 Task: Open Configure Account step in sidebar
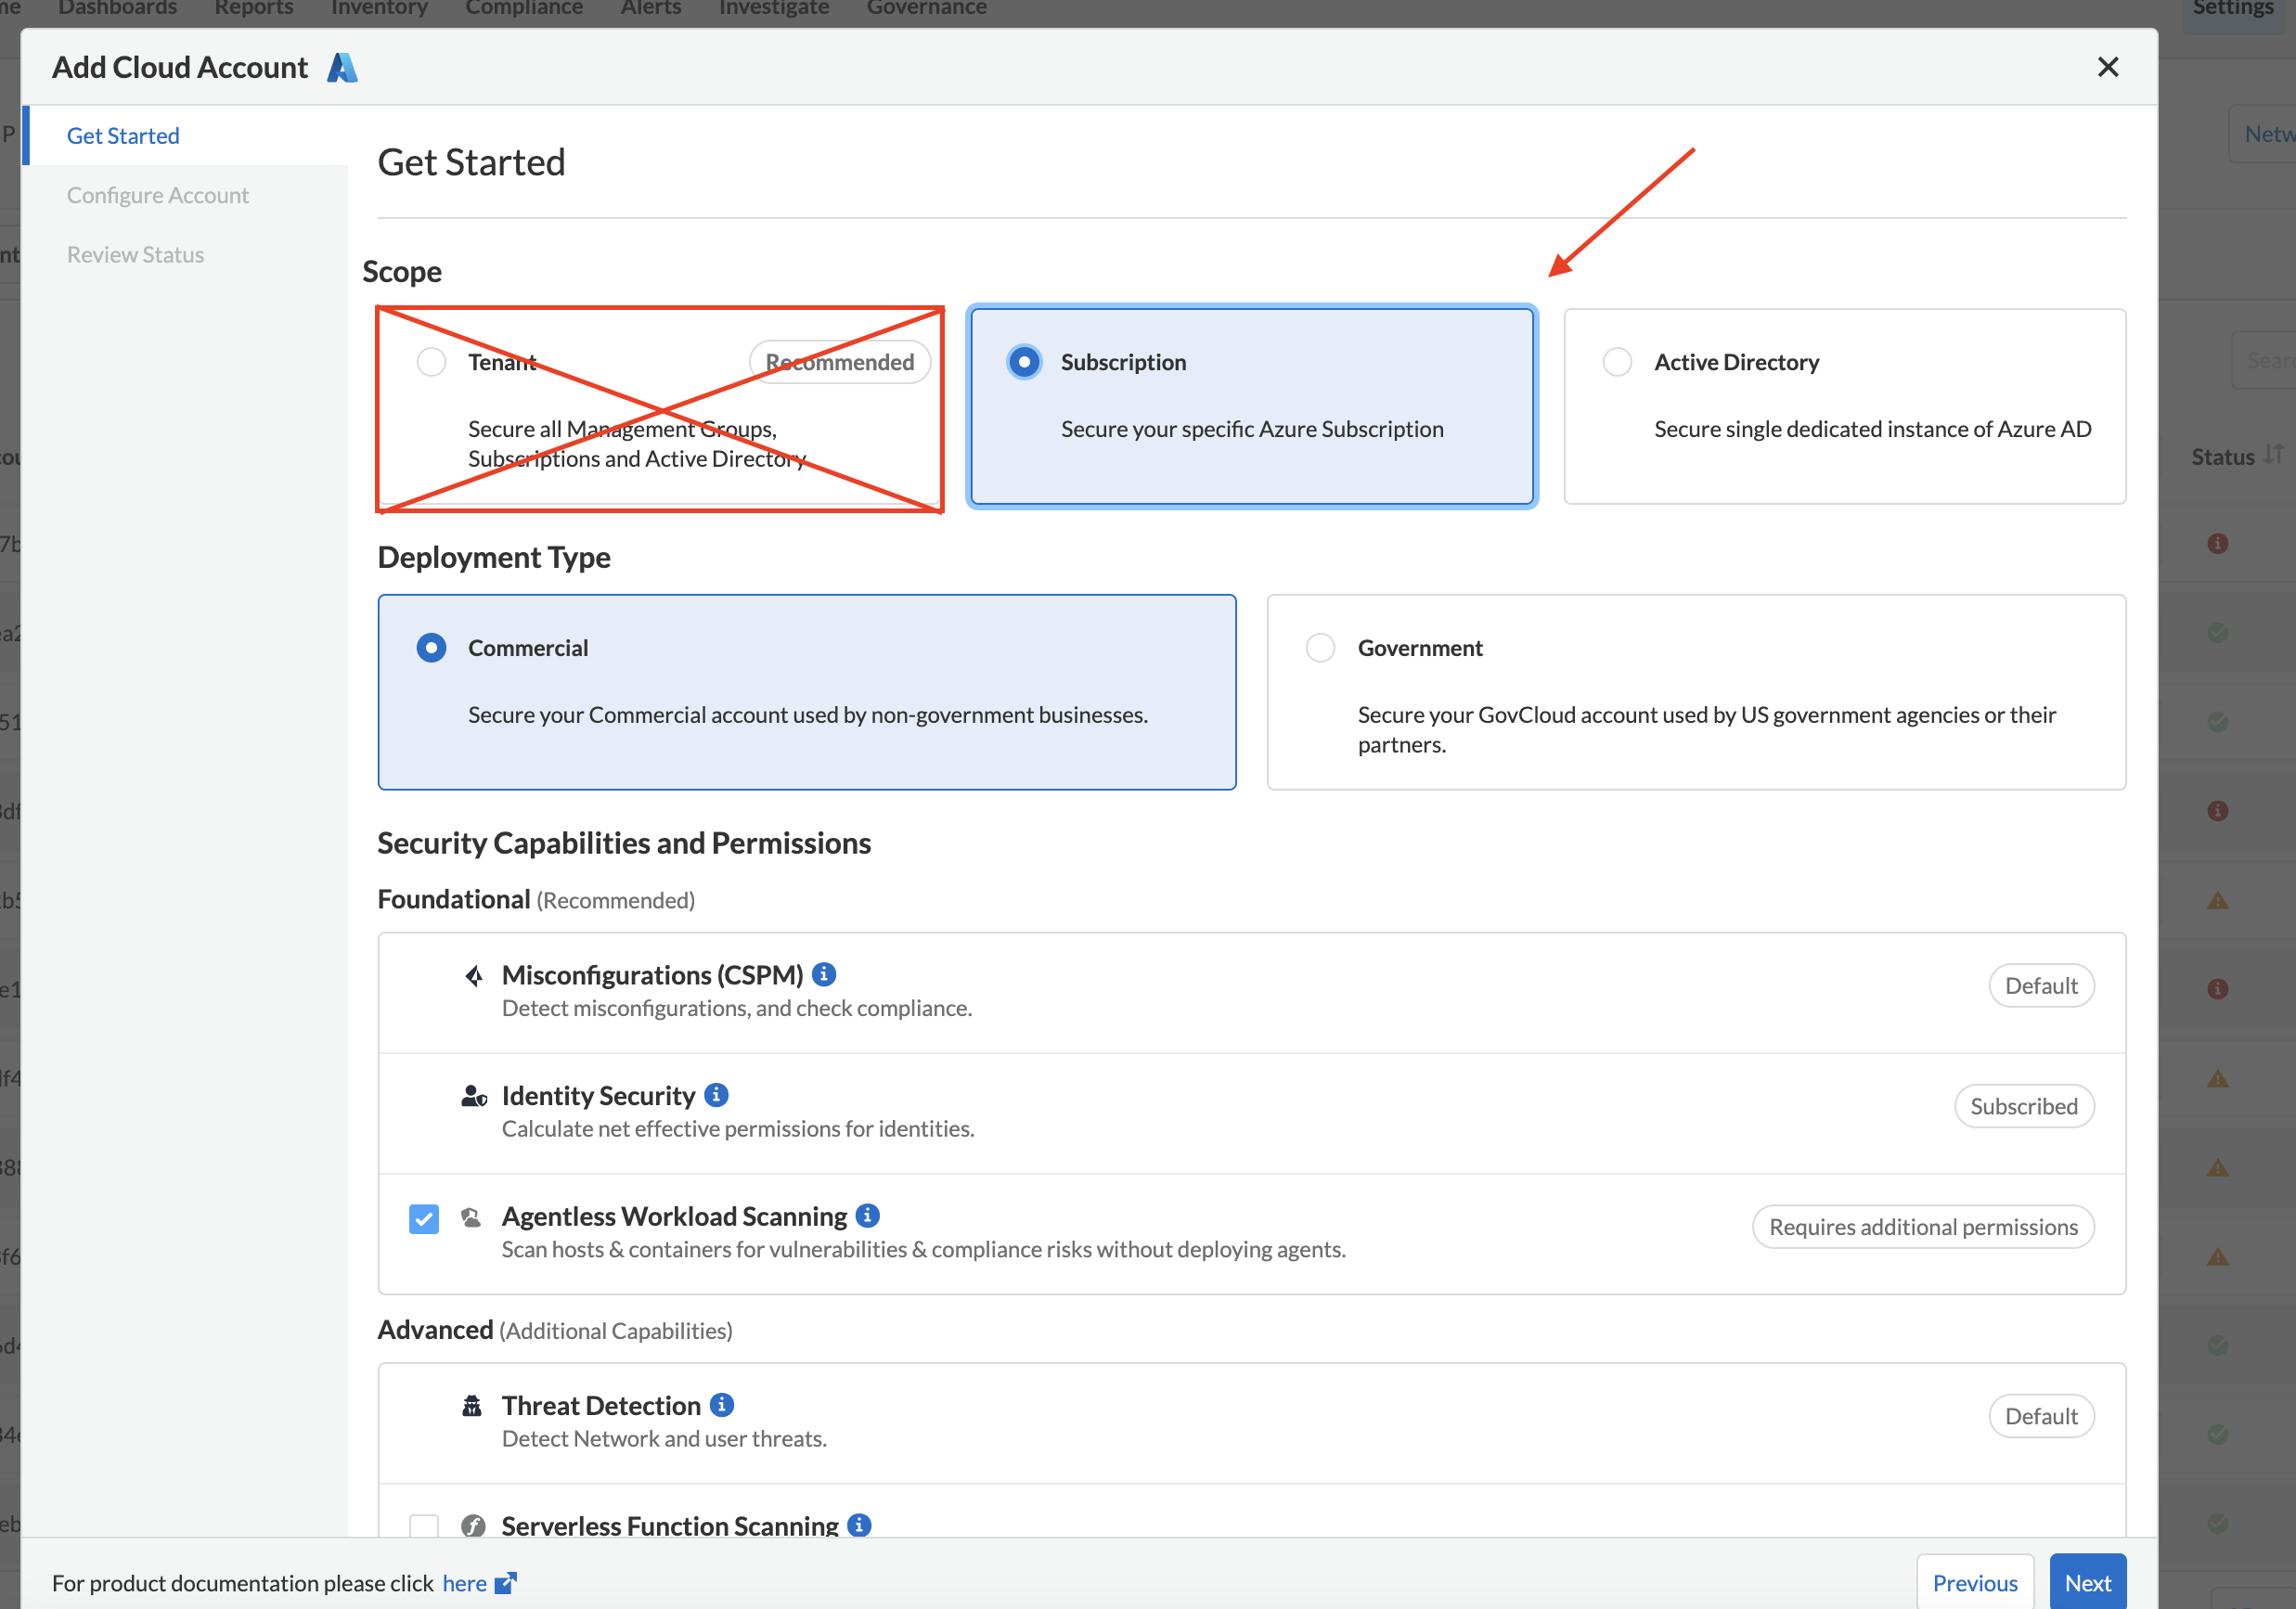158,195
